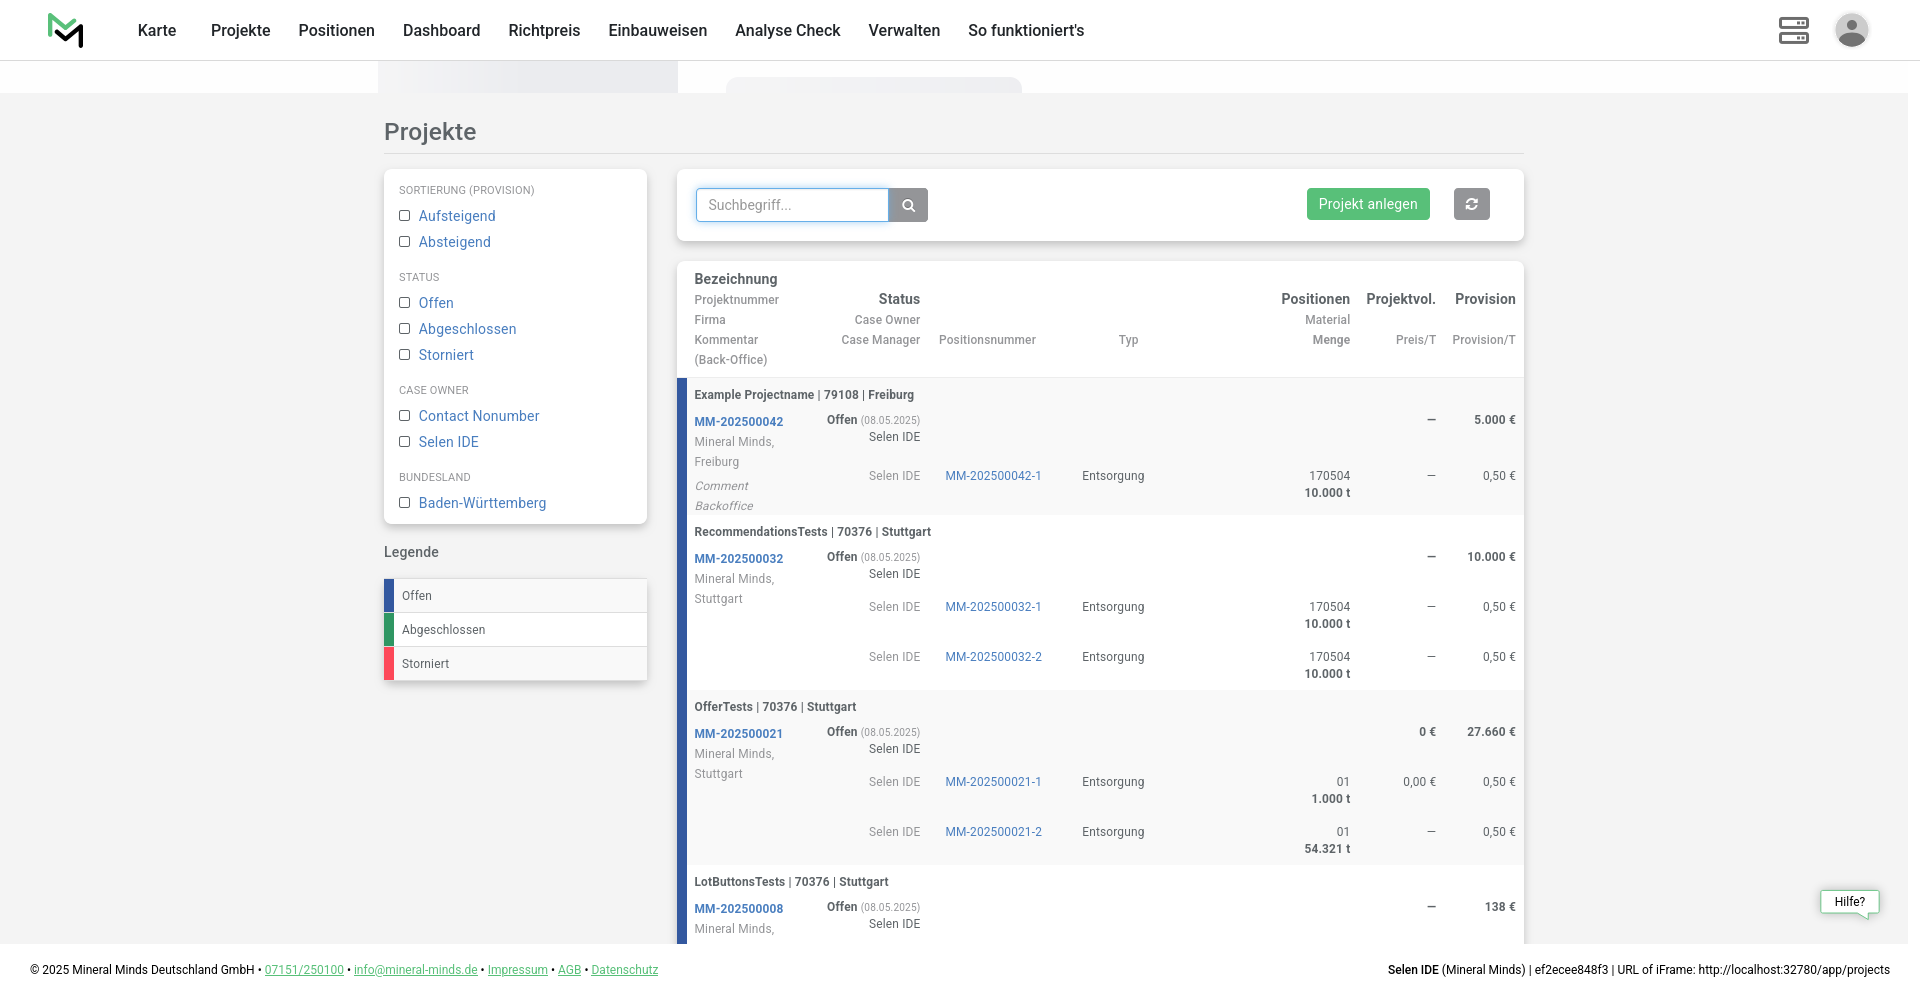Focus the Suchbegriff search input field
The height and width of the screenshot is (994, 1920).
pyautogui.click(x=791, y=205)
